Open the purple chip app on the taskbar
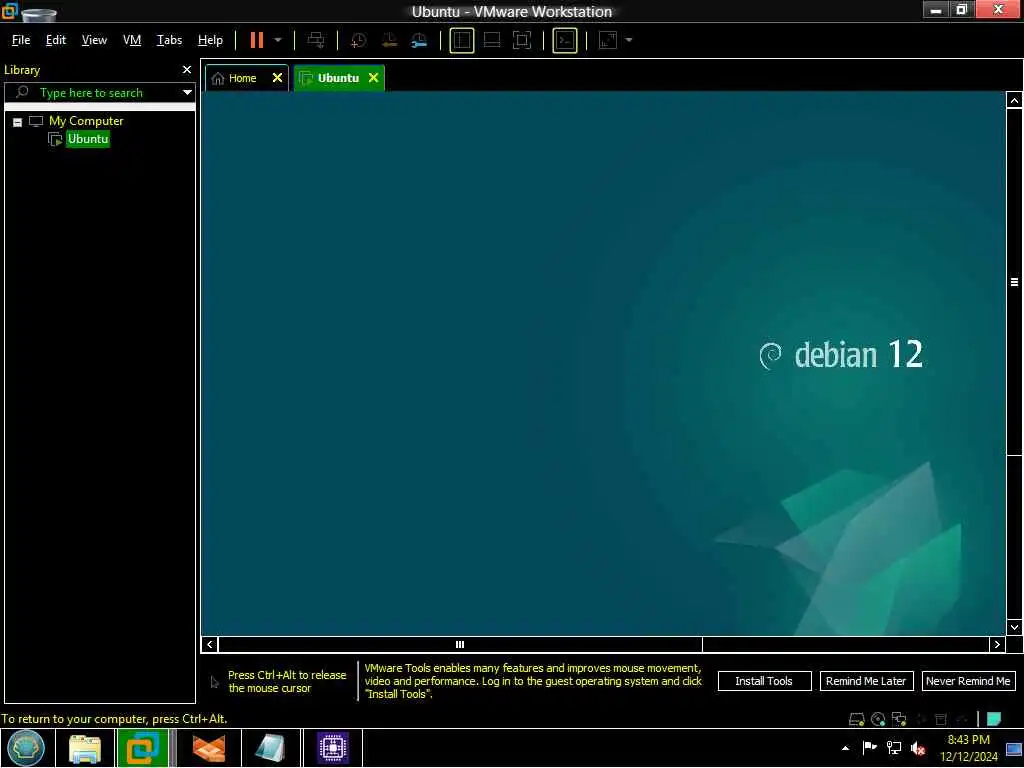 tap(332, 748)
